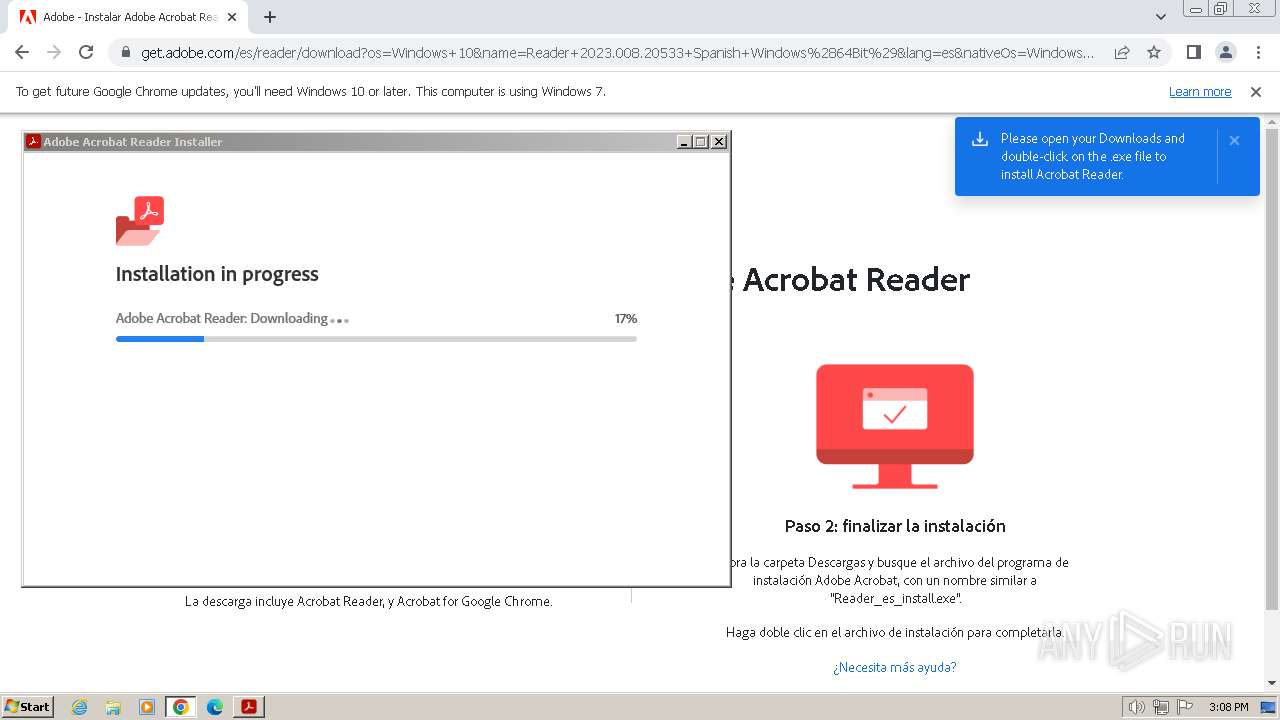
Task: Open Microsoft Edge from taskbar
Action: (215, 707)
